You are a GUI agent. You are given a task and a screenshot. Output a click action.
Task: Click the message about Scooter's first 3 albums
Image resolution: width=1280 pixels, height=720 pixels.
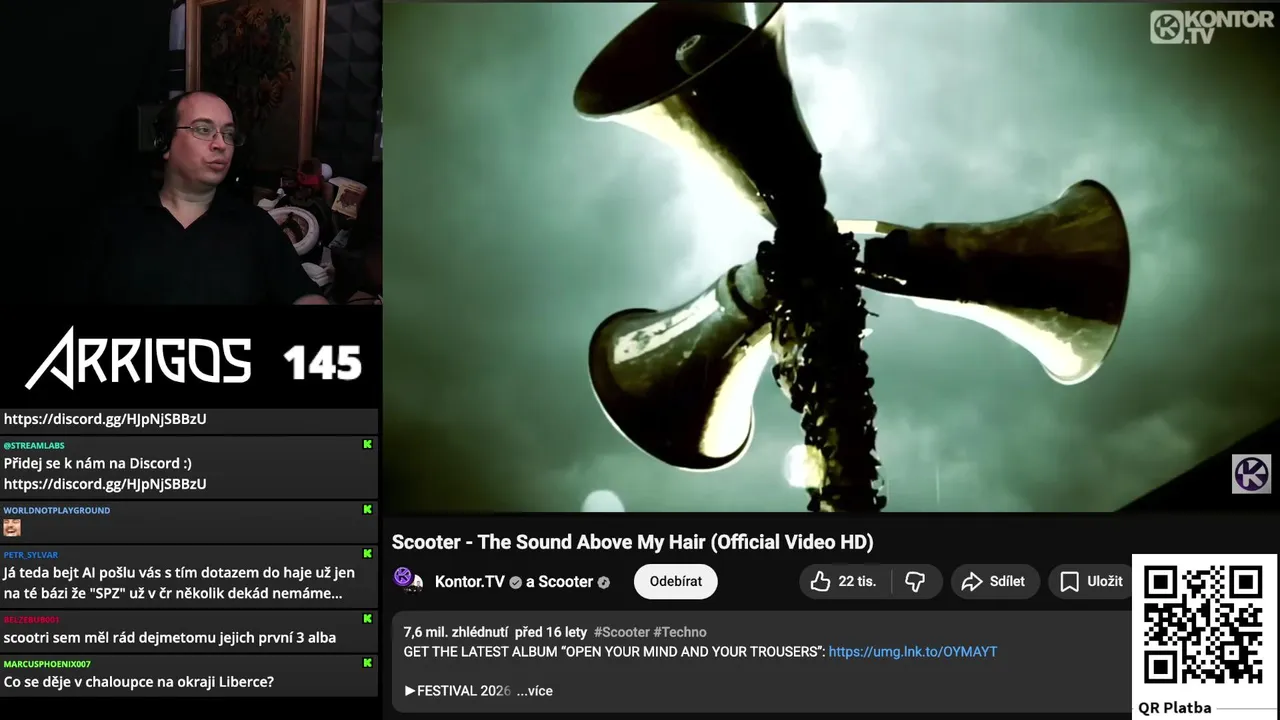[x=170, y=637]
